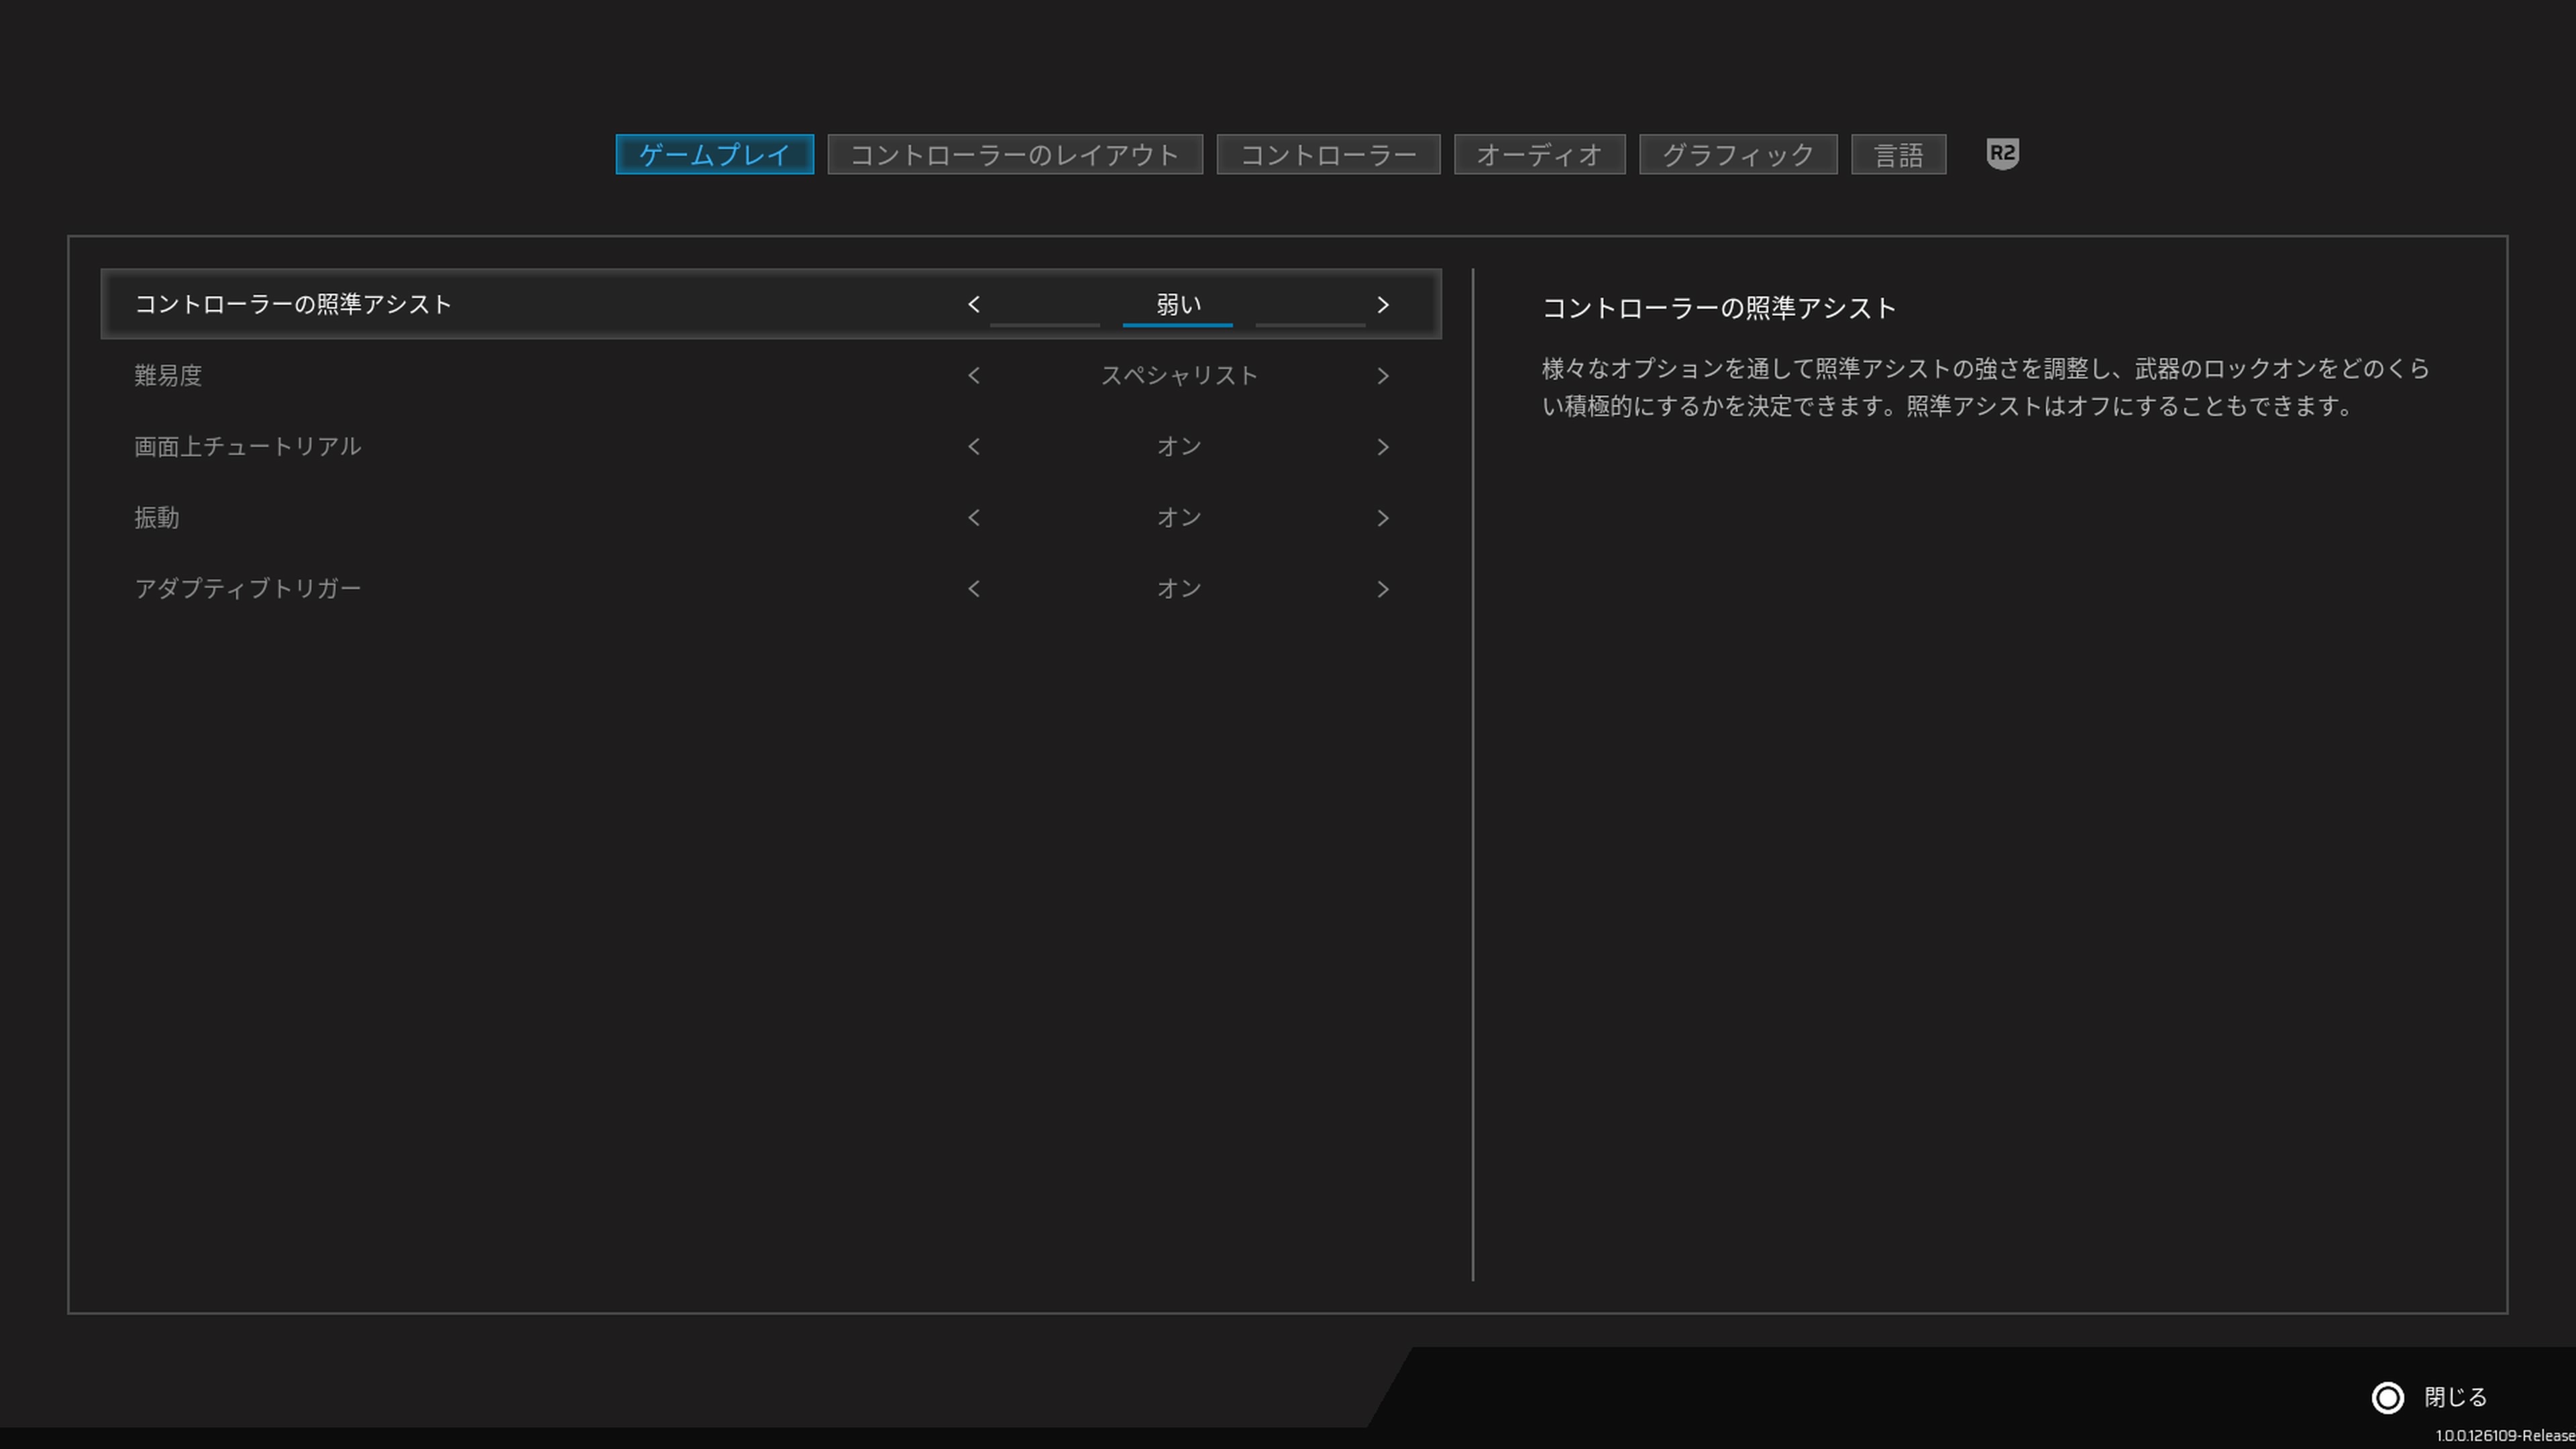This screenshot has width=2576, height=1449.
Task: Change difficulty value スペシャリスト
Action: click(1178, 376)
